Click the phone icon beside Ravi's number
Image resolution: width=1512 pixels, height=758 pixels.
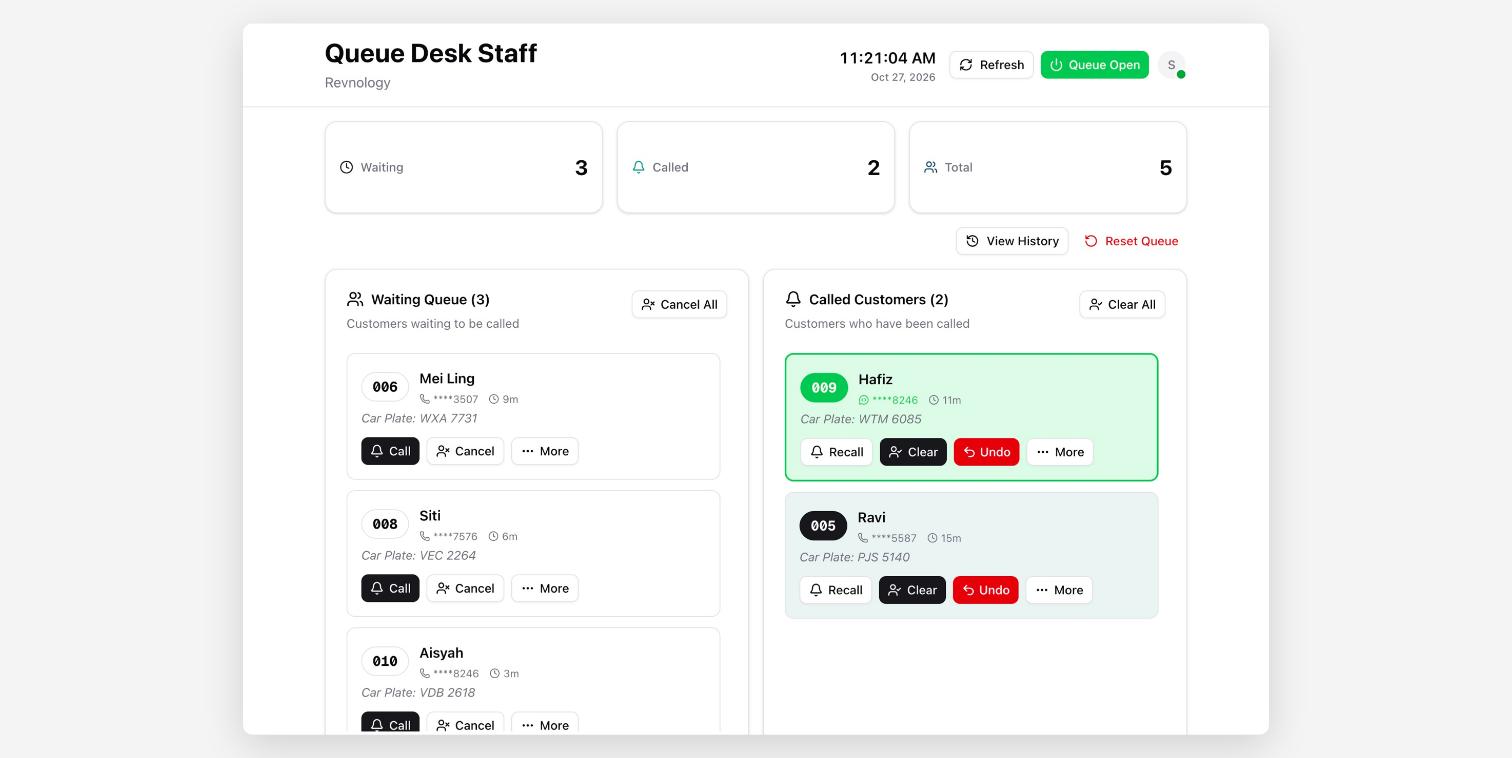click(x=863, y=538)
